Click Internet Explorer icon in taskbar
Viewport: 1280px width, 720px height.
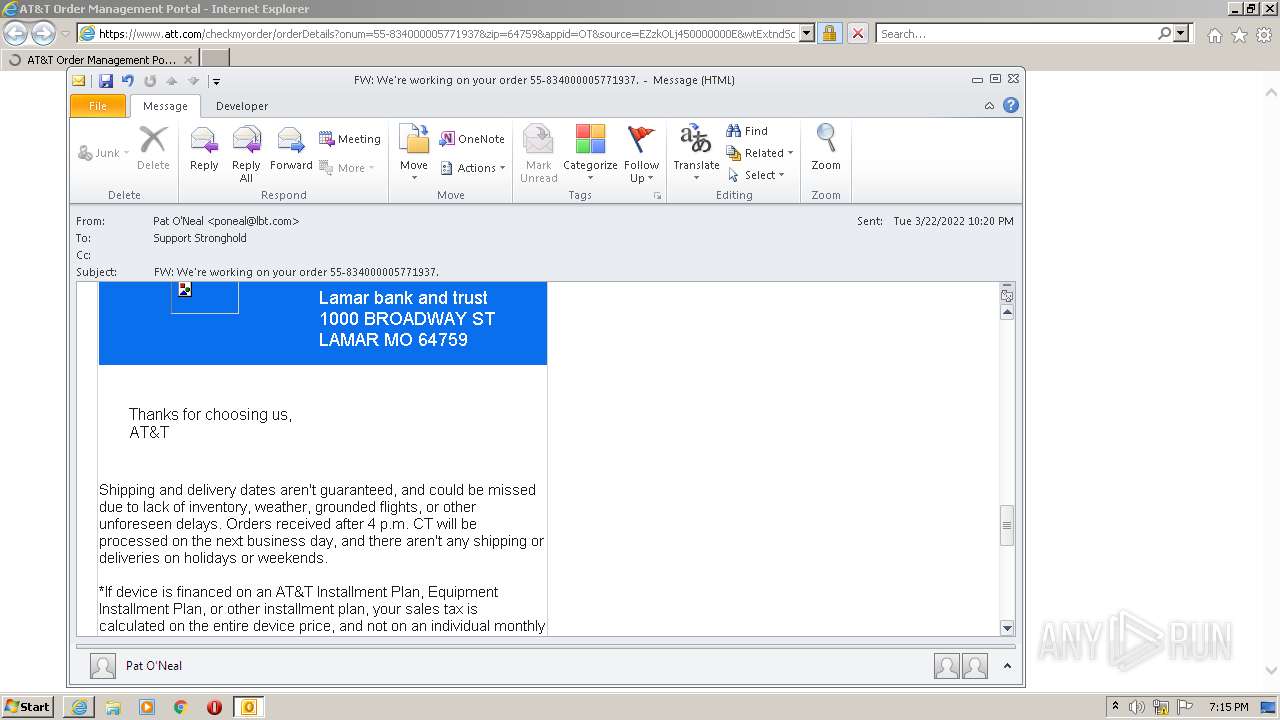click(79, 707)
